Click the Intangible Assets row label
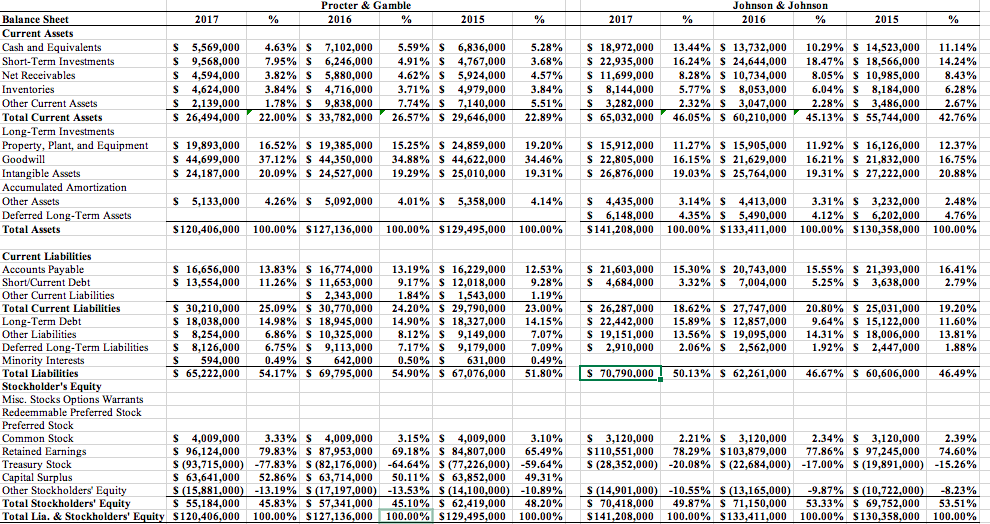The image size is (990, 524). click(41, 173)
